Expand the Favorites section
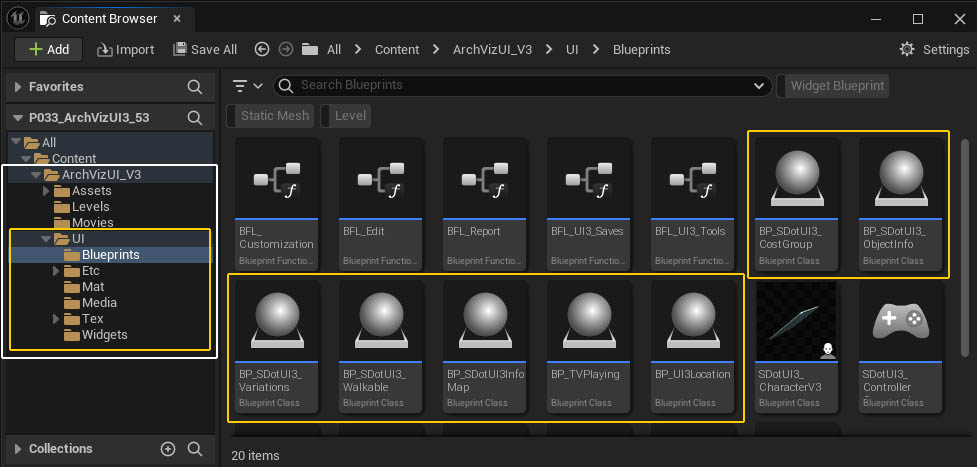This screenshot has height=467, width=977. [x=17, y=87]
